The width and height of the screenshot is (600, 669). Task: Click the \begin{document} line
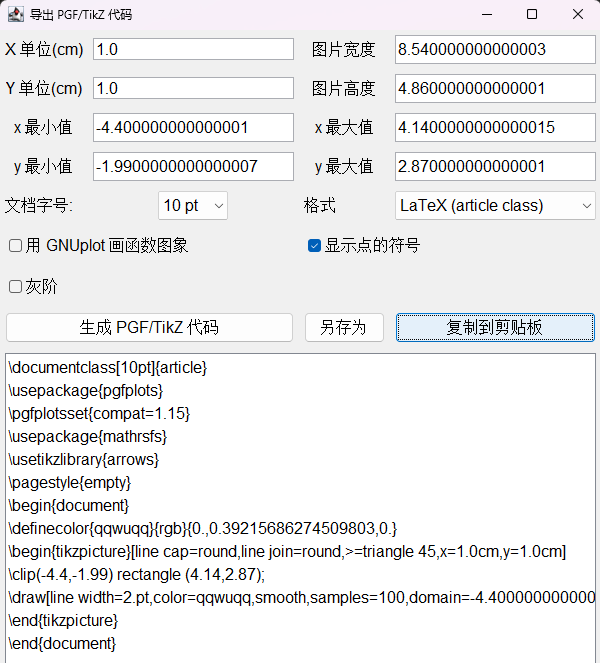pos(69,506)
